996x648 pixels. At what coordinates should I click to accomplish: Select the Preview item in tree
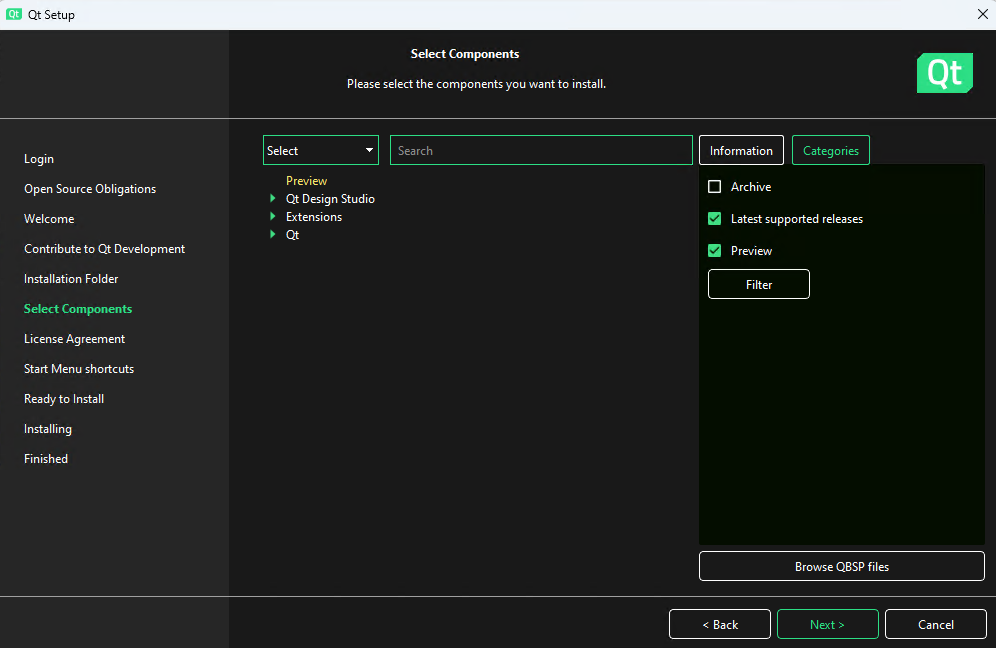(306, 180)
